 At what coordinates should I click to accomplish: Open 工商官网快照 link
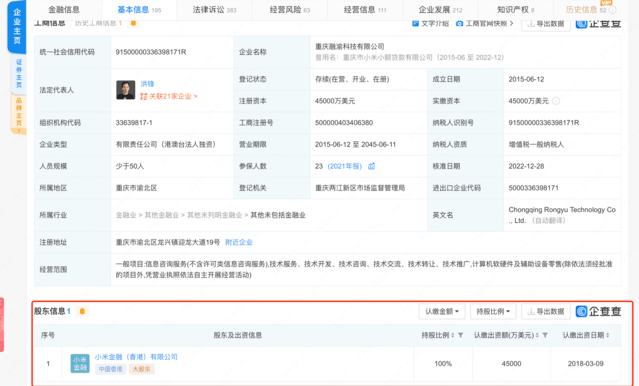[x=485, y=24]
